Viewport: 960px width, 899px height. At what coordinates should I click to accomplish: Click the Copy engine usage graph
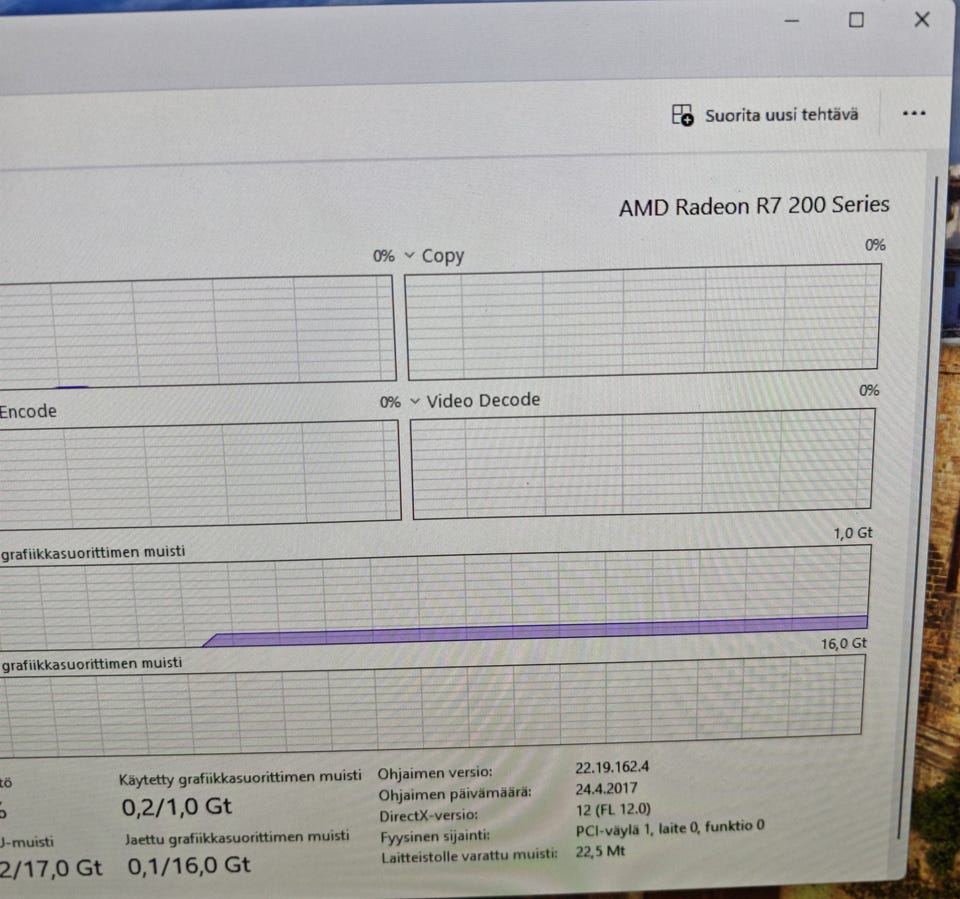tap(642, 322)
